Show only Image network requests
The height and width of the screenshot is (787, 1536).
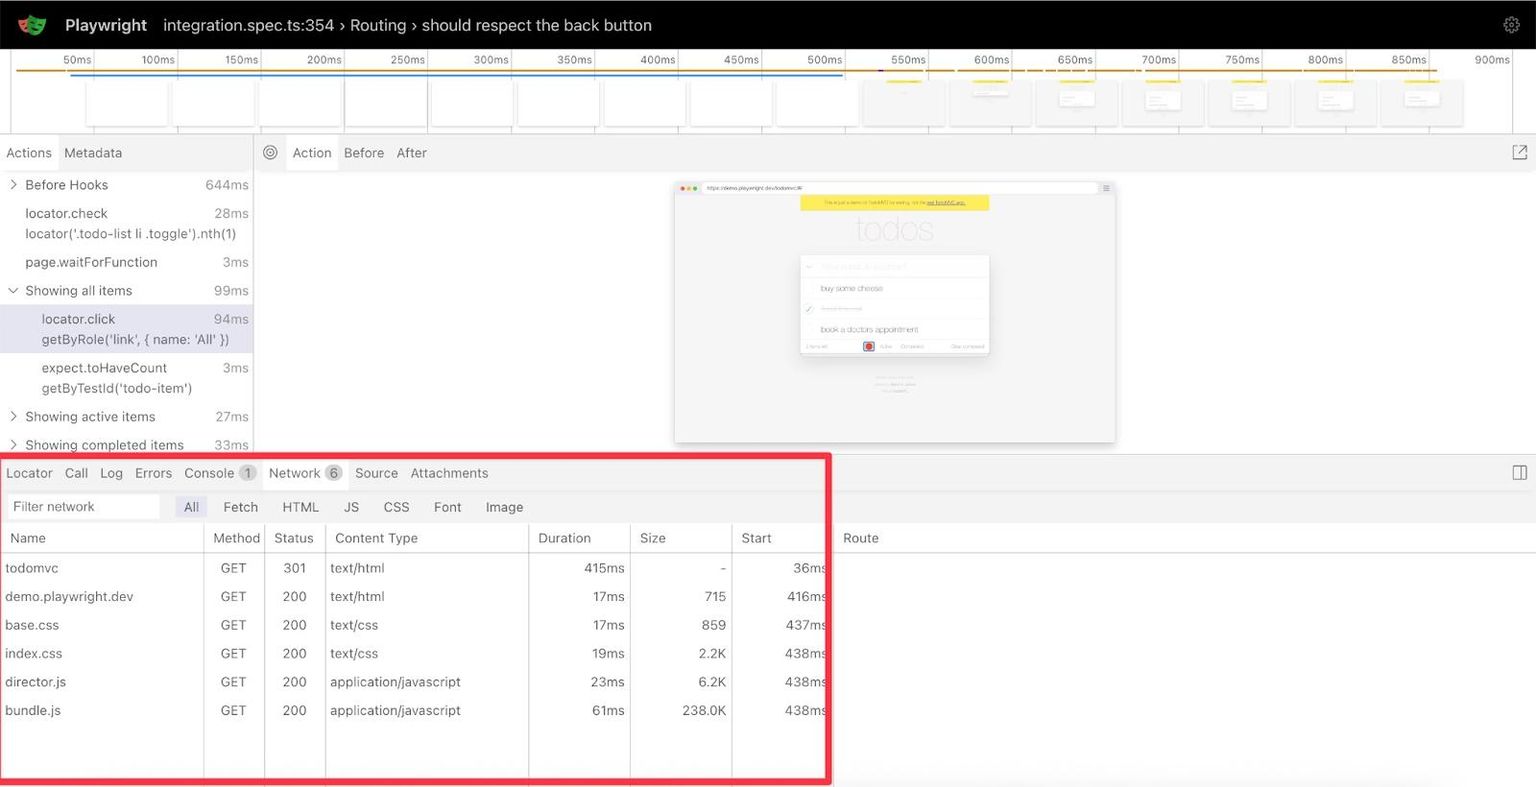(x=504, y=507)
